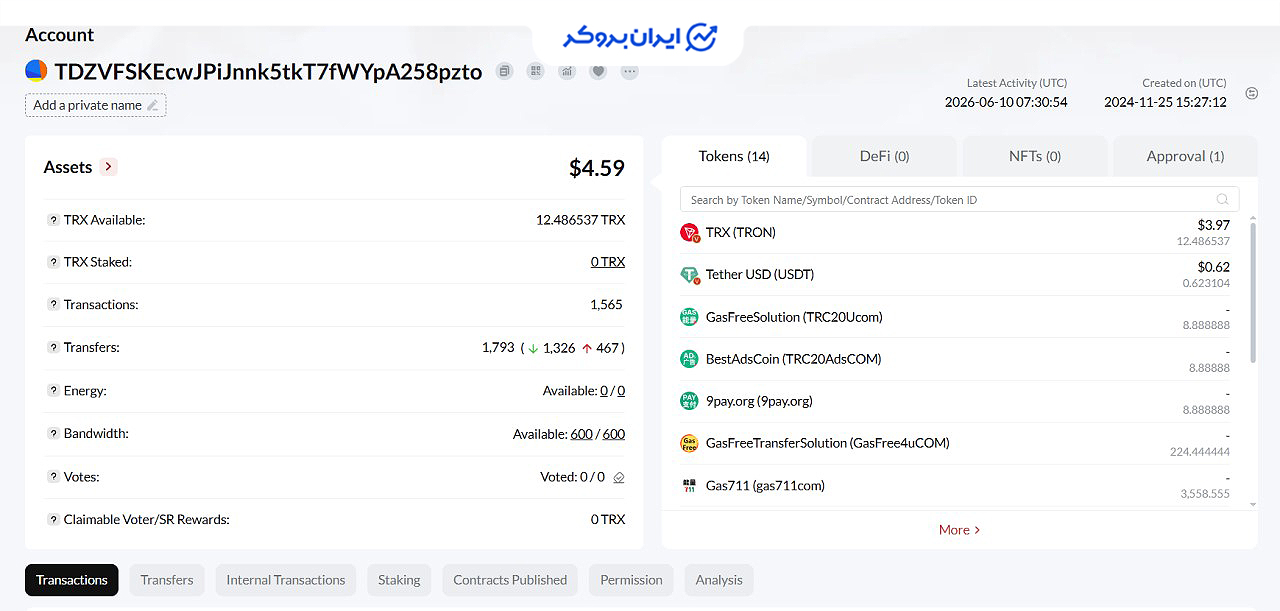This screenshot has width=1280, height=611.
Task: Select the Analysis tab
Action: pyautogui.click(x=719, y=580)
